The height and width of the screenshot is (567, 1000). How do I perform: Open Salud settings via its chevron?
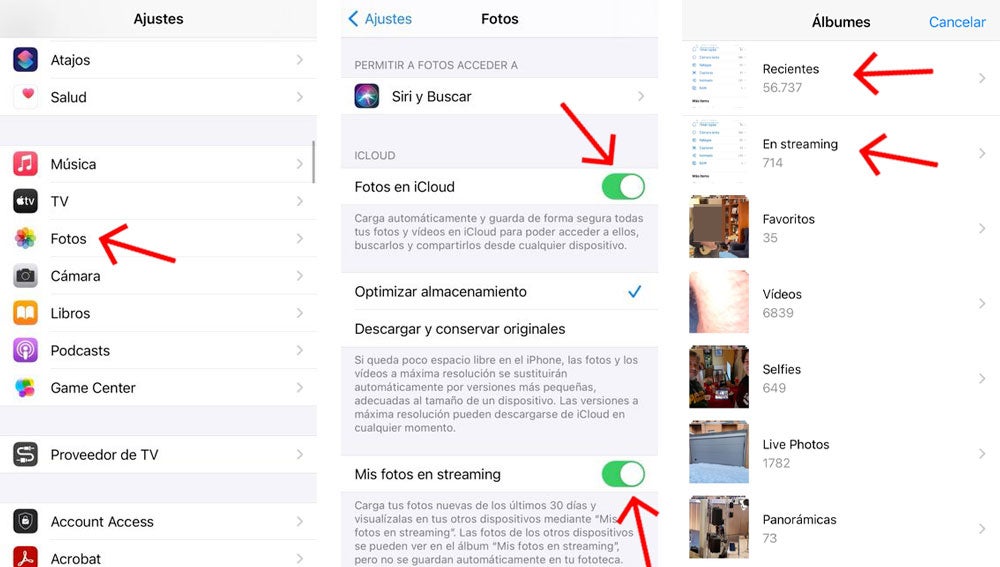point(300,97)
